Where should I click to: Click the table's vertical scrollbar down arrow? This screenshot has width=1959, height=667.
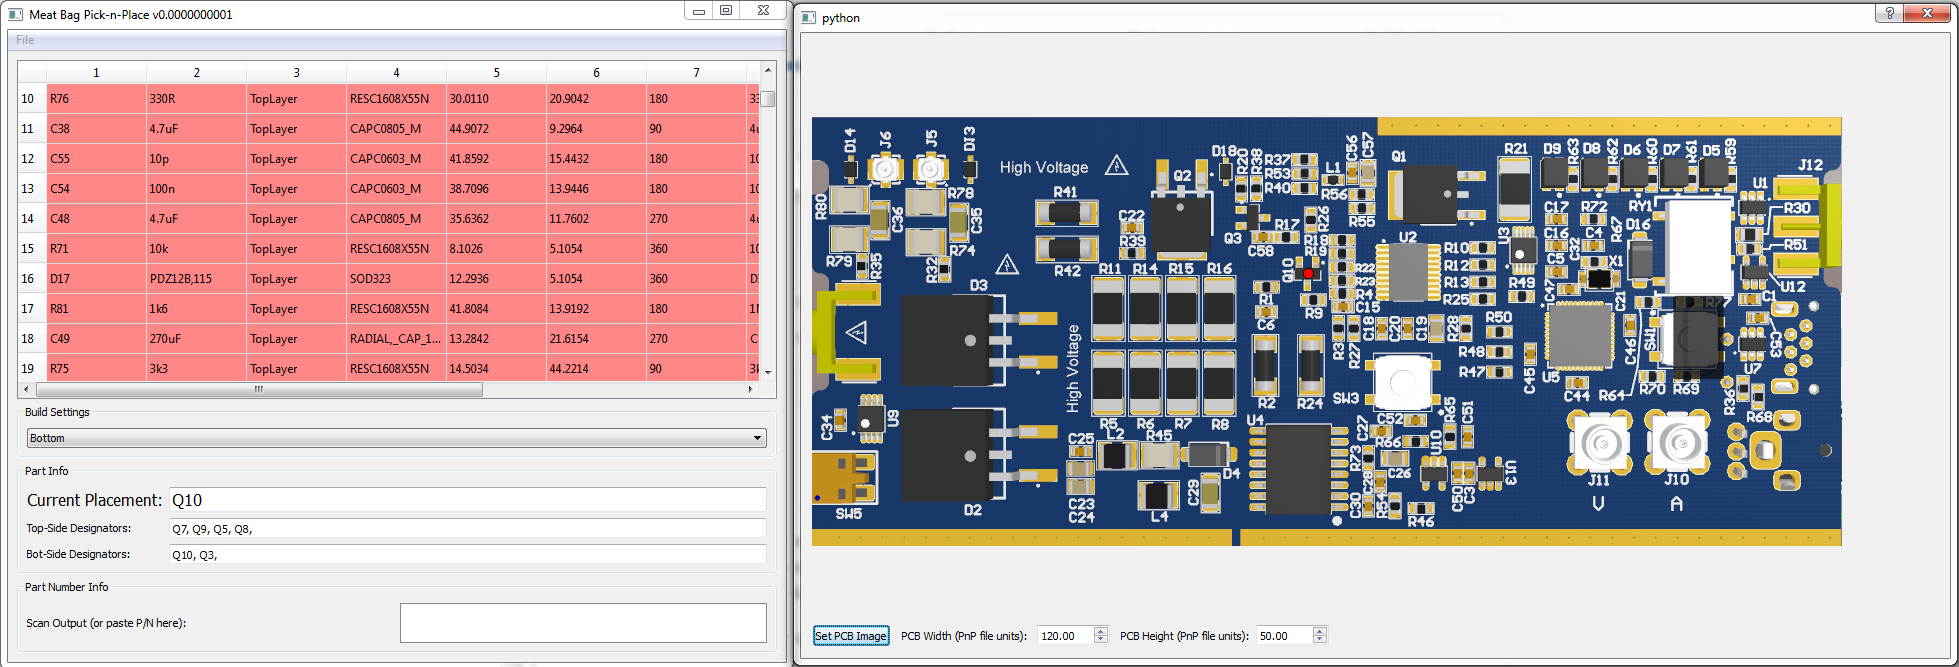768,372
